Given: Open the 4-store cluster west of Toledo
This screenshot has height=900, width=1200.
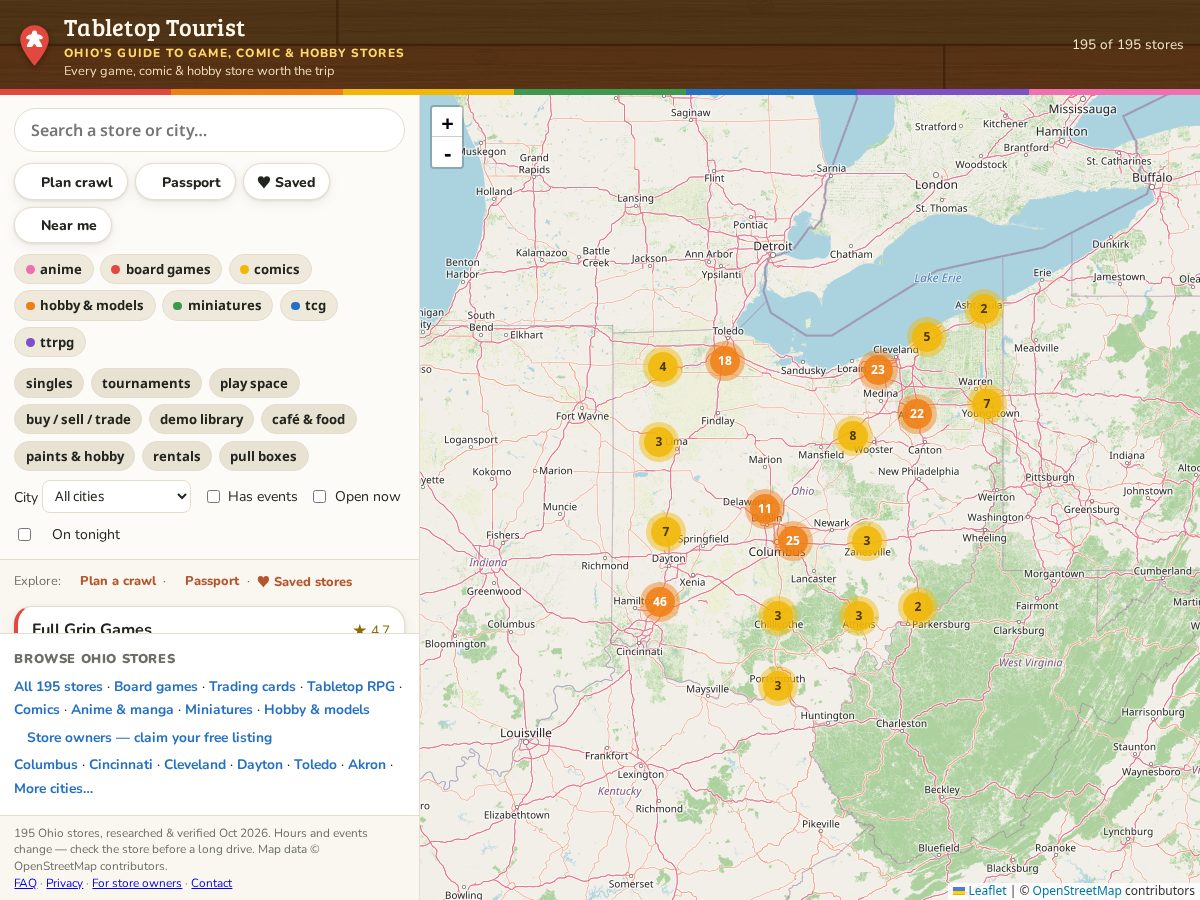Looking at the screenshot, I should pos(662,367).
